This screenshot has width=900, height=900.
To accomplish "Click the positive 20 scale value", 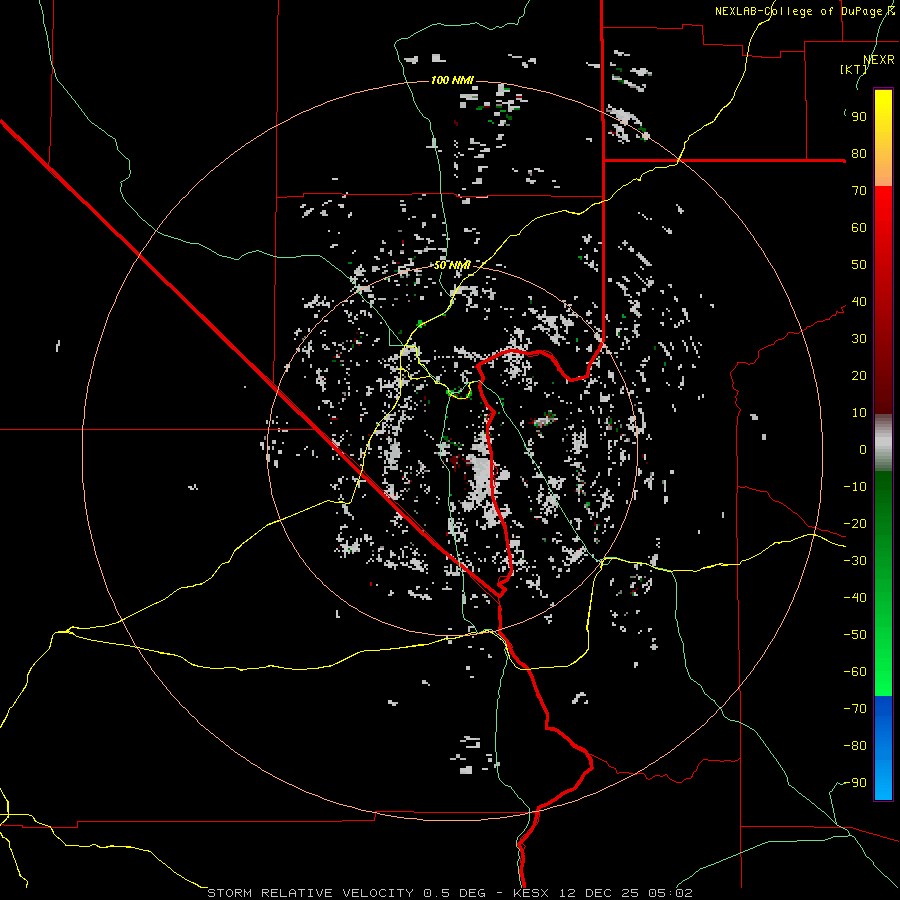I will [859, 376].
